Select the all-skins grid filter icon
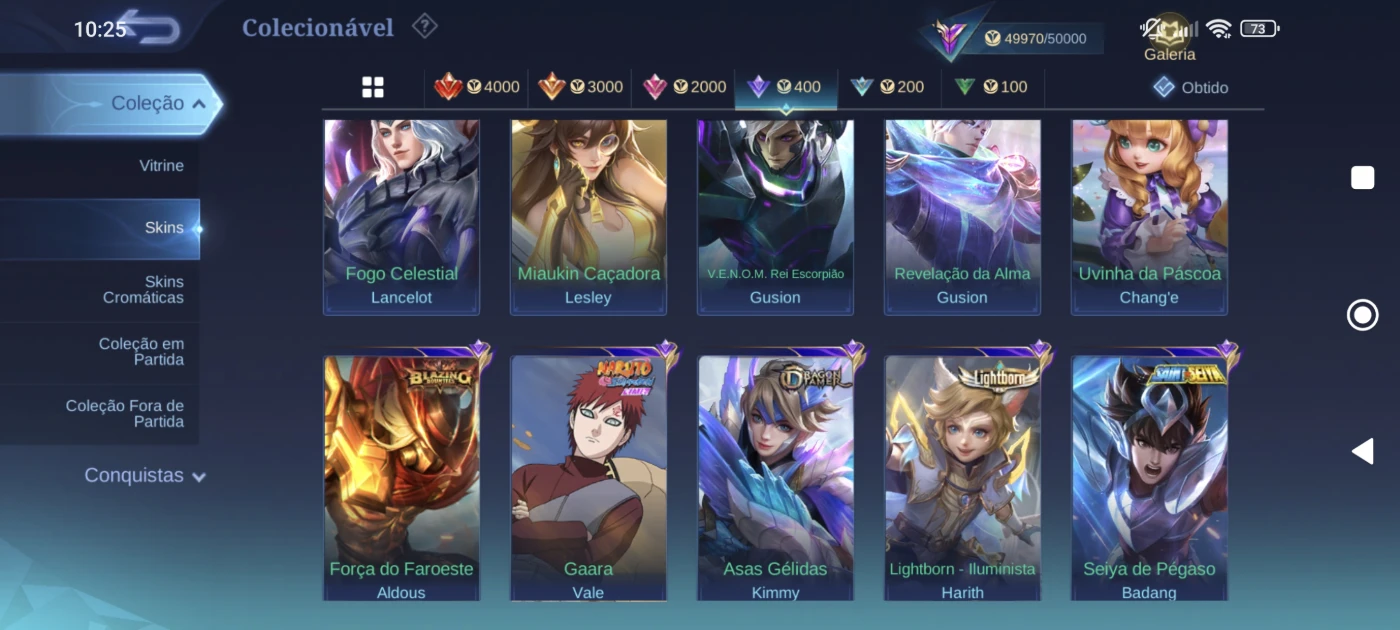1400x630 pixels. tap(373, 87)
